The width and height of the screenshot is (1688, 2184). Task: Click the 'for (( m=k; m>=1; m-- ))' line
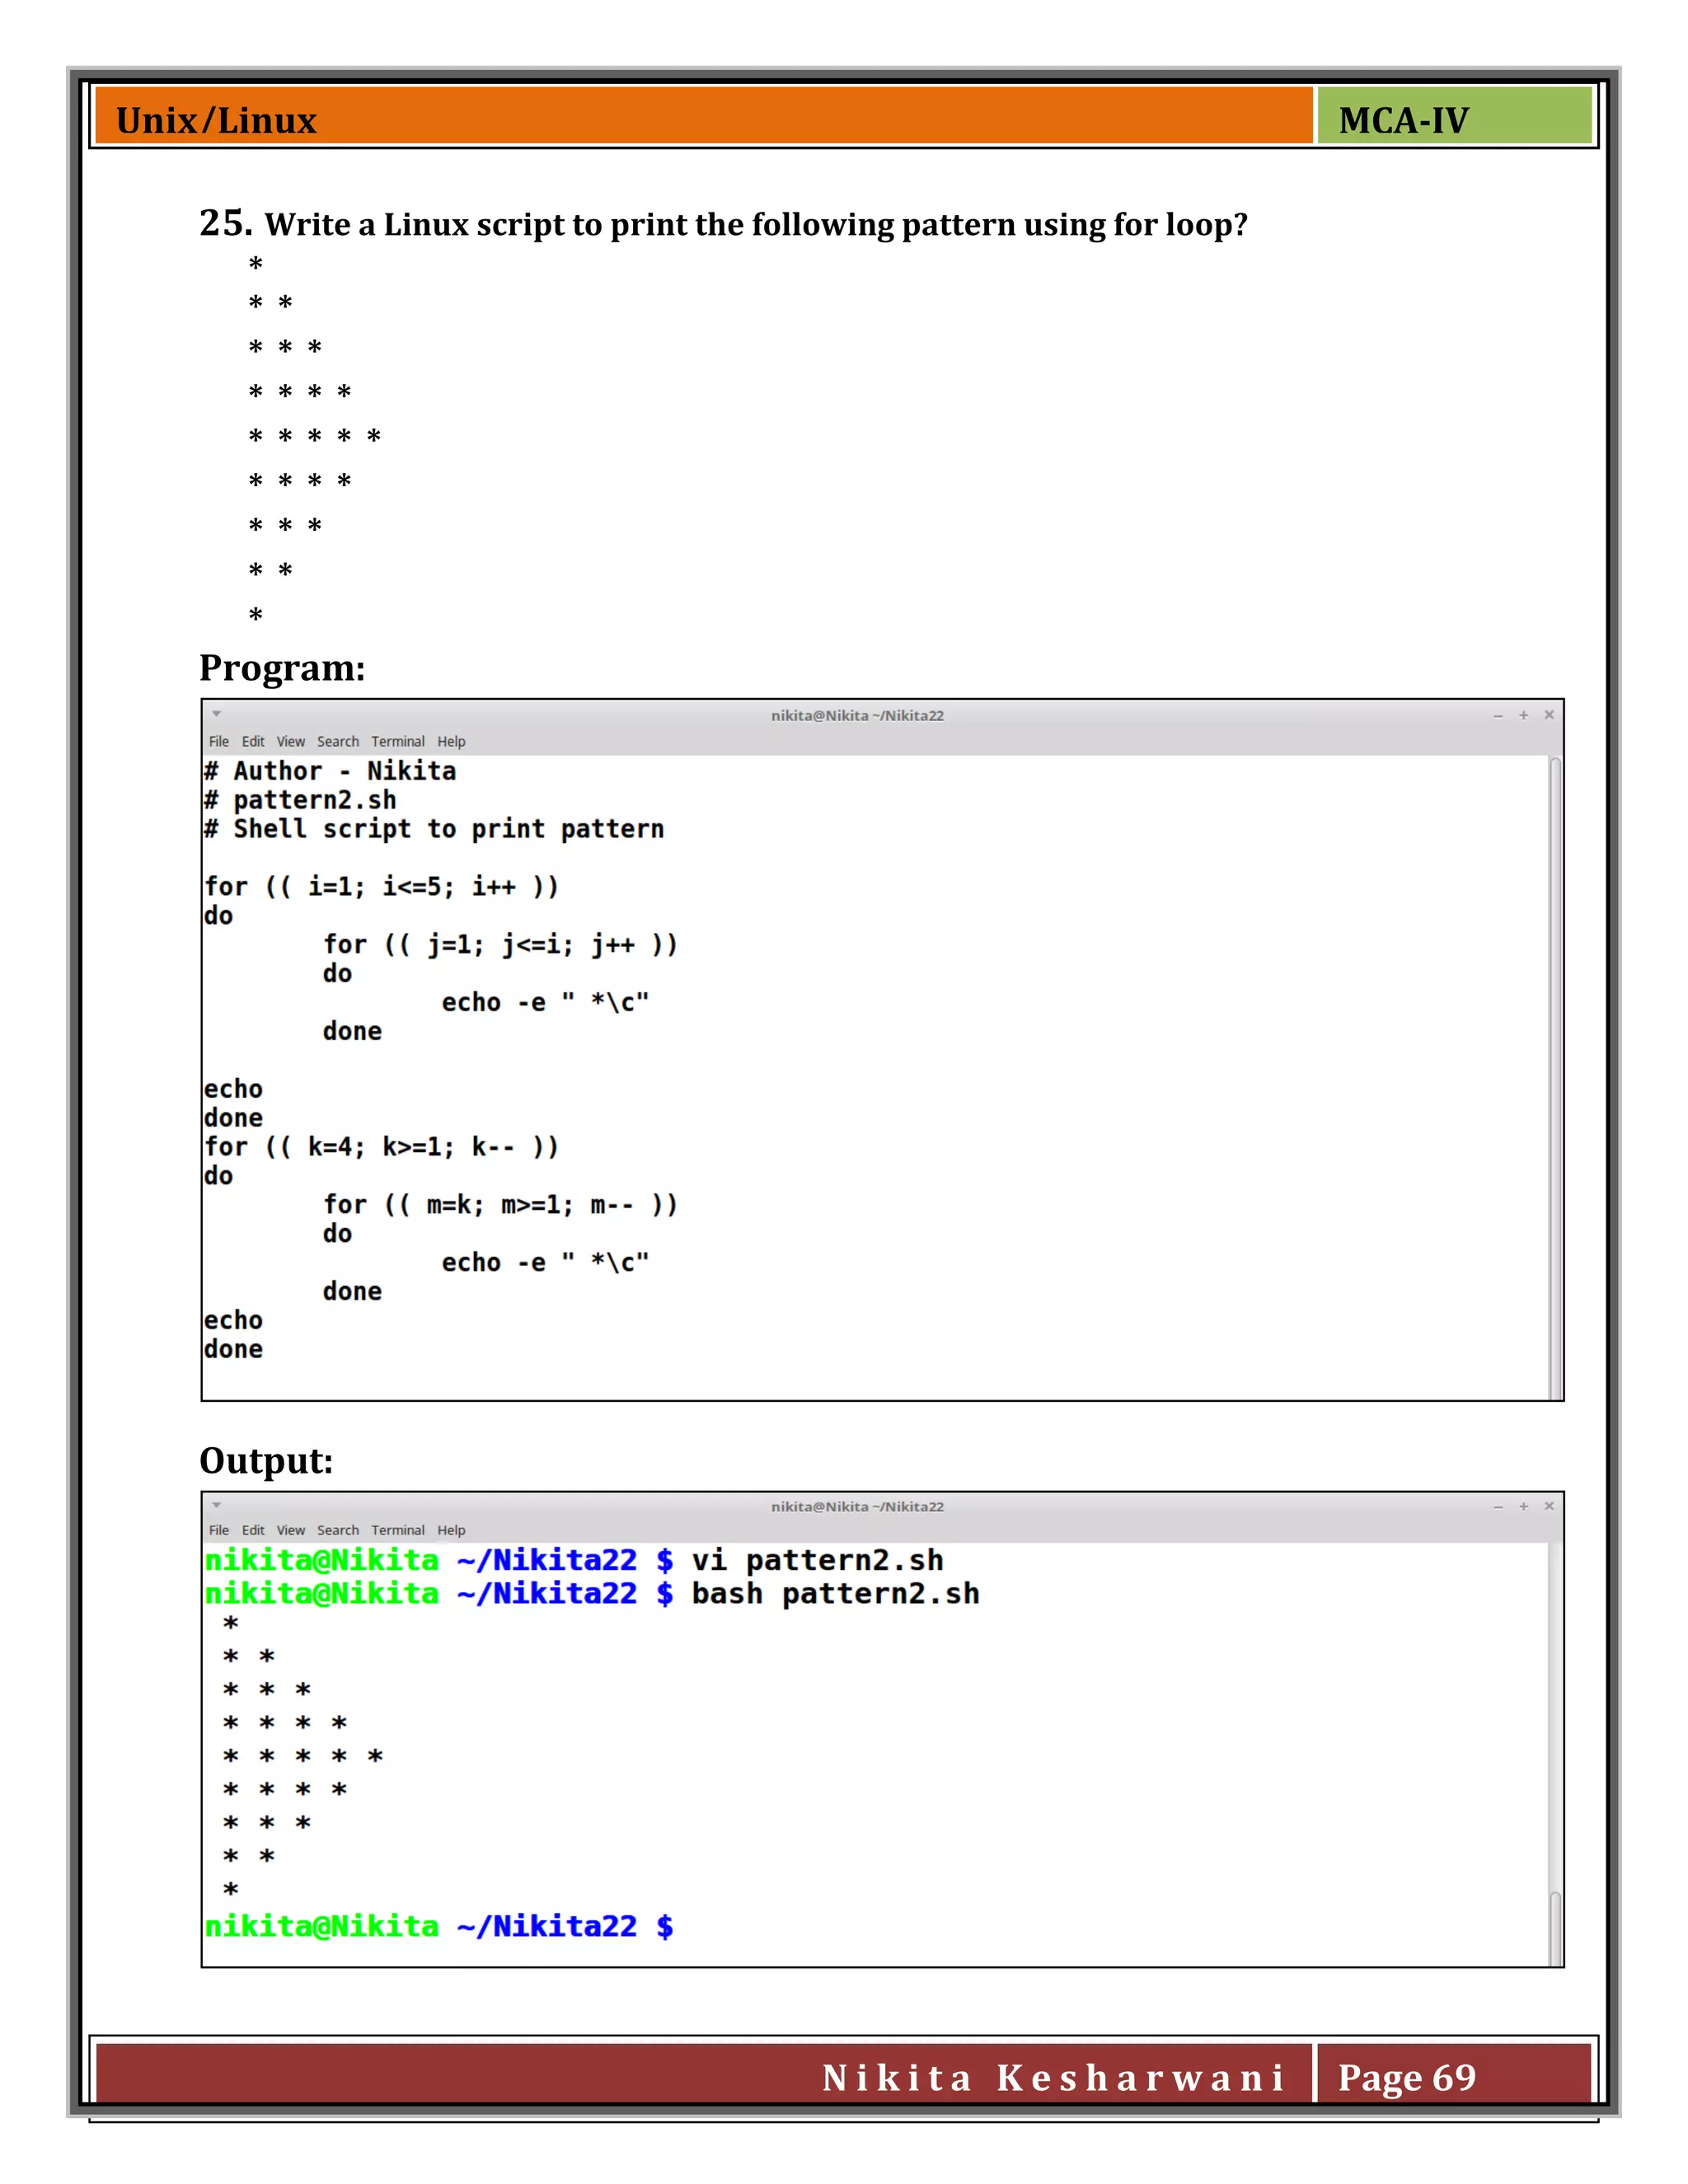coord(500,1205)
